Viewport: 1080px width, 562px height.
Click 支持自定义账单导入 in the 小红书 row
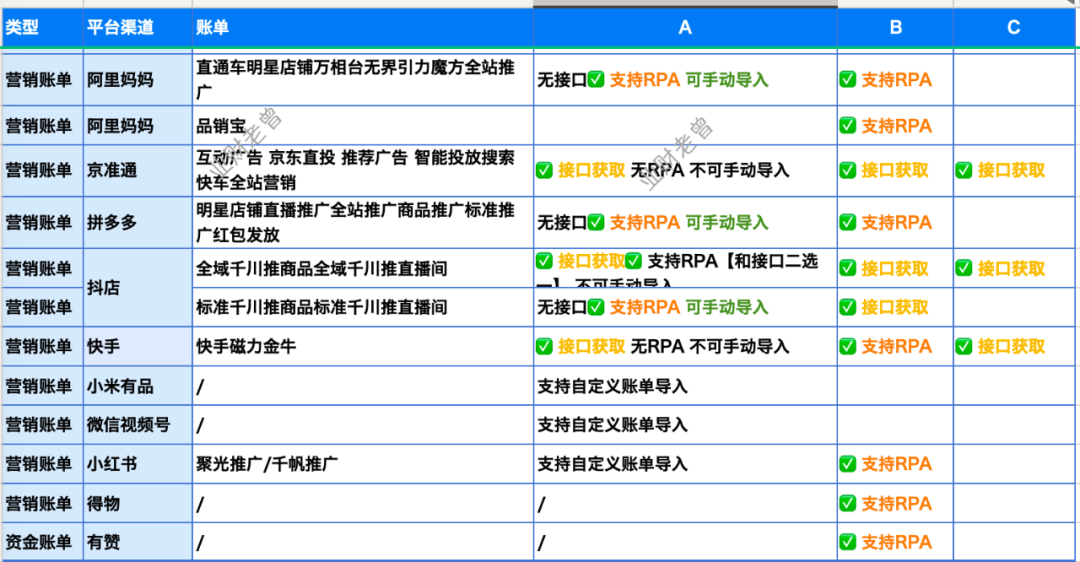pos(612,464)
